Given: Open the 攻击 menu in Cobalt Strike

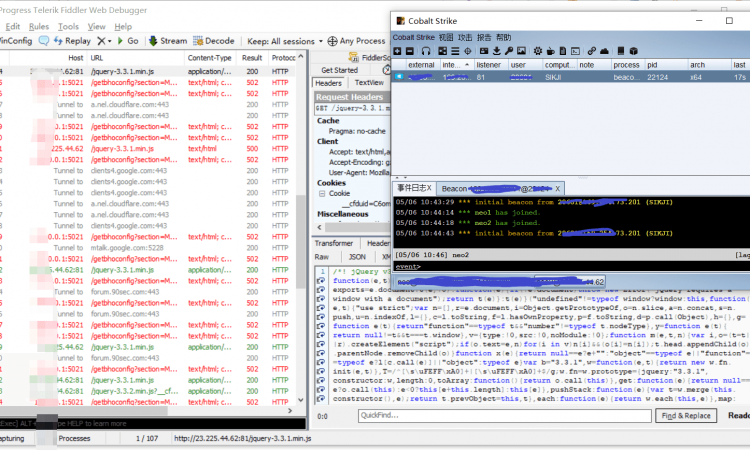Looking at the screenshot, I should coord(465,37).
